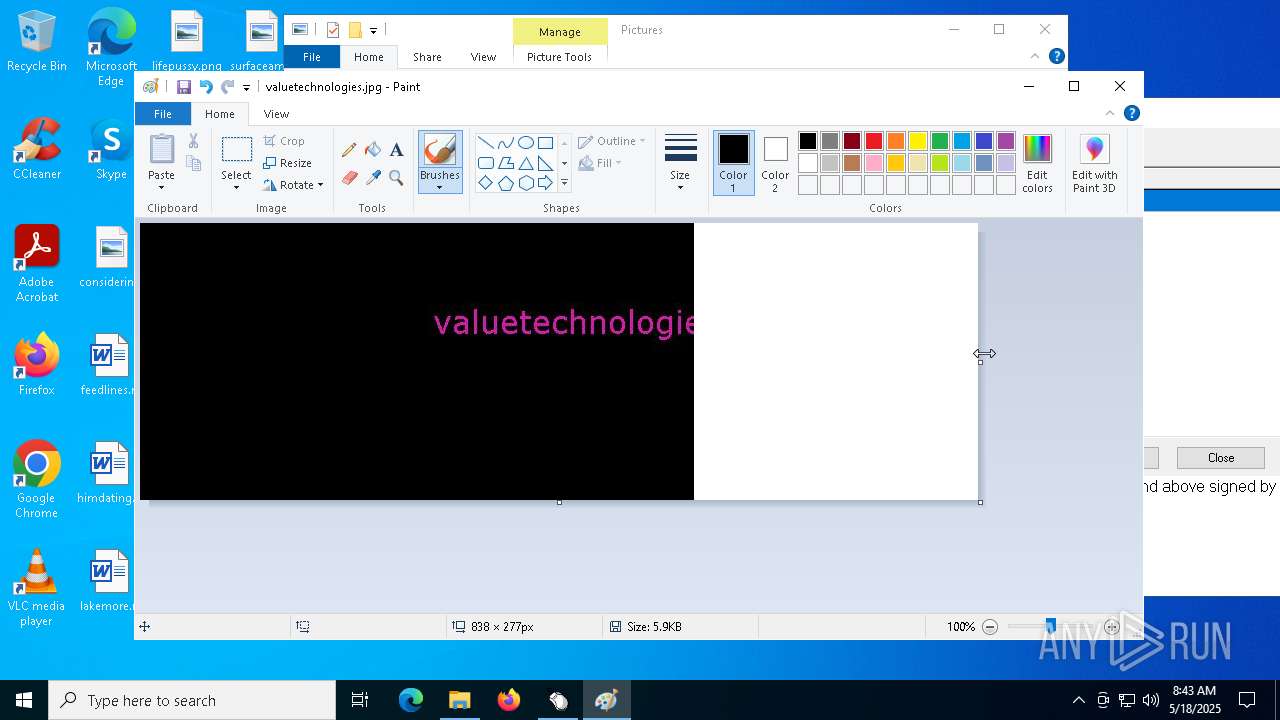Choose the Oval shape
Image resolution: width=1280 pixels, height=720 pixels.
(525, 142)
